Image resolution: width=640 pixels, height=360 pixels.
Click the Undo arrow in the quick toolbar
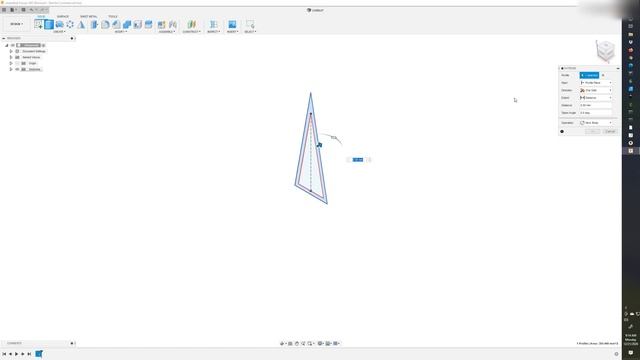click(x=31, y=10)
